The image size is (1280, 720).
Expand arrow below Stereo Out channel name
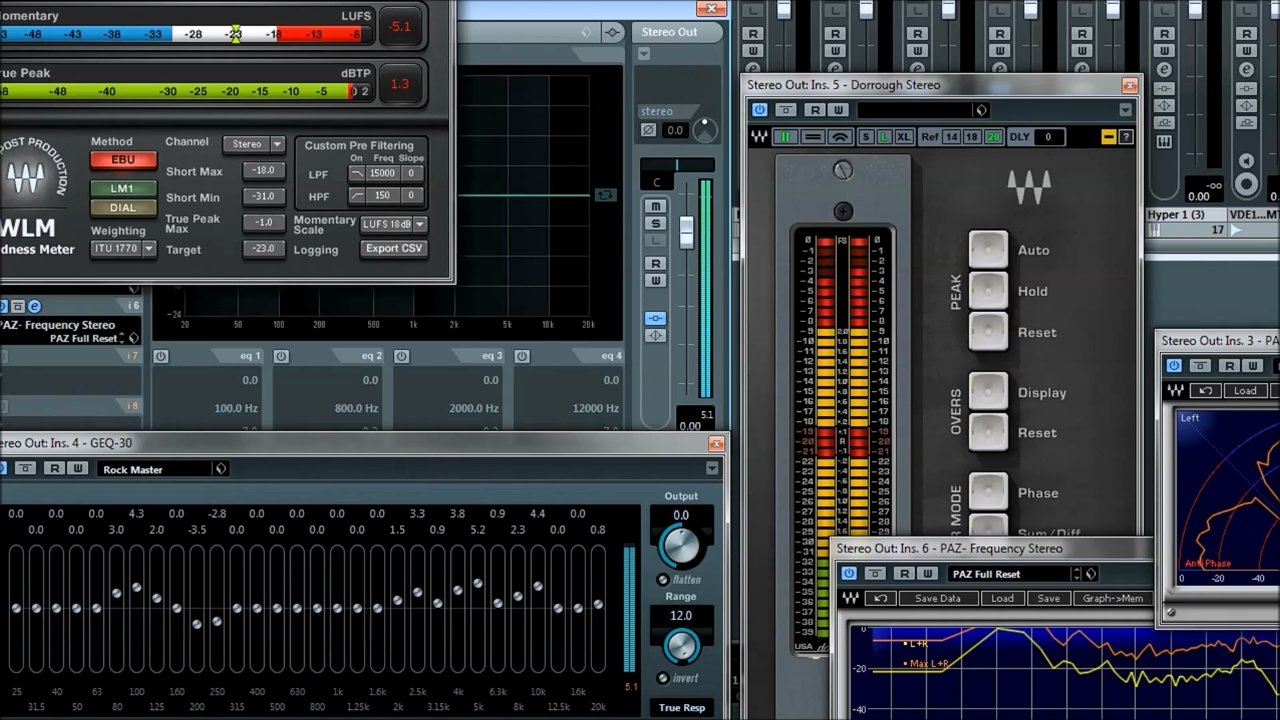point(644,53)
